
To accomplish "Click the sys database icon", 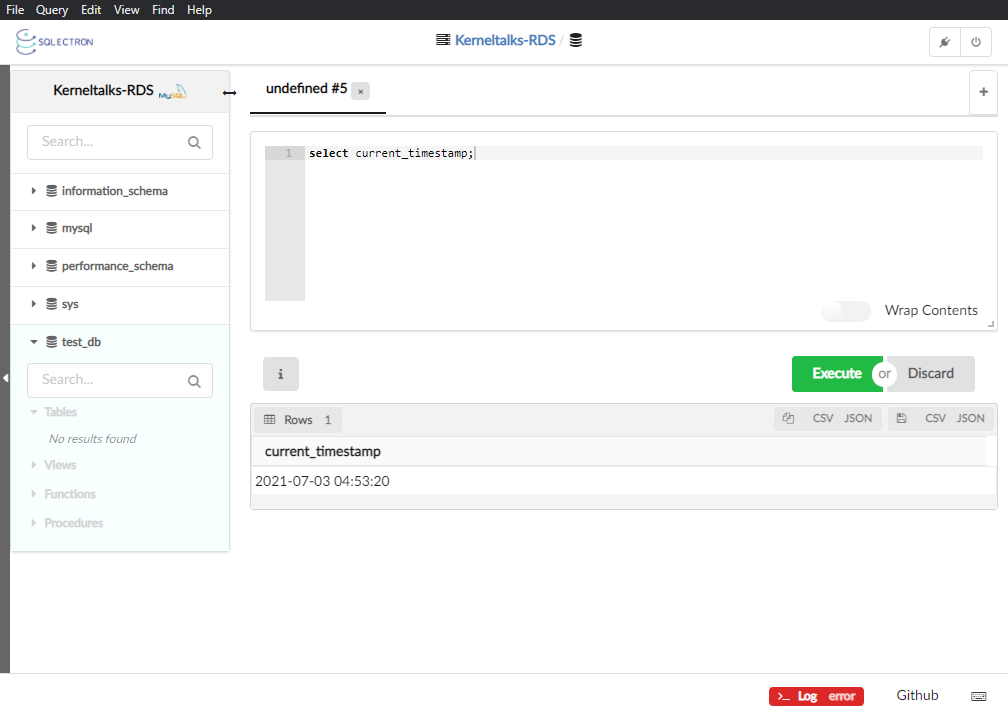I will [51, 304].
